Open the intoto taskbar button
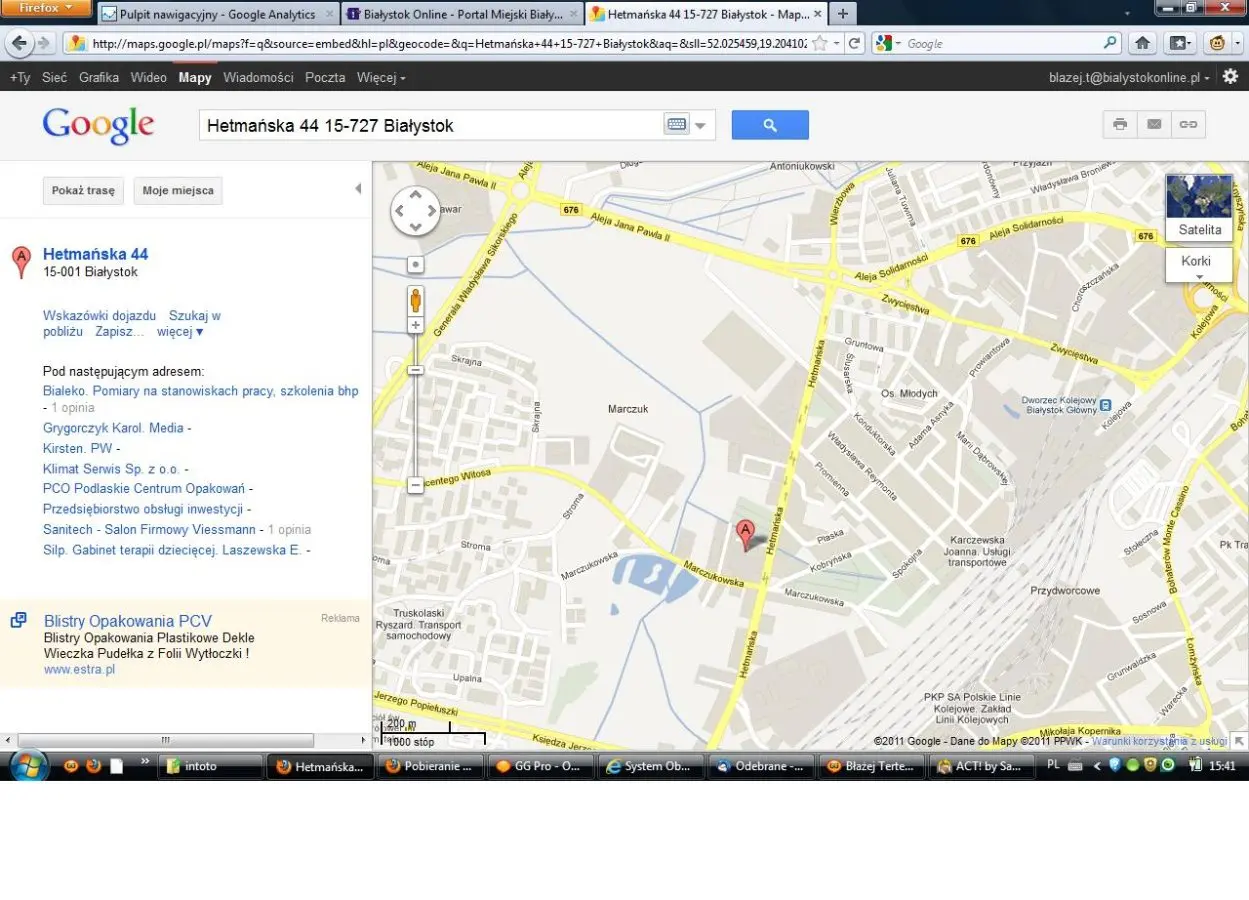The width and height of the screenshot is (1249, 900). click(x=211, y=766)
